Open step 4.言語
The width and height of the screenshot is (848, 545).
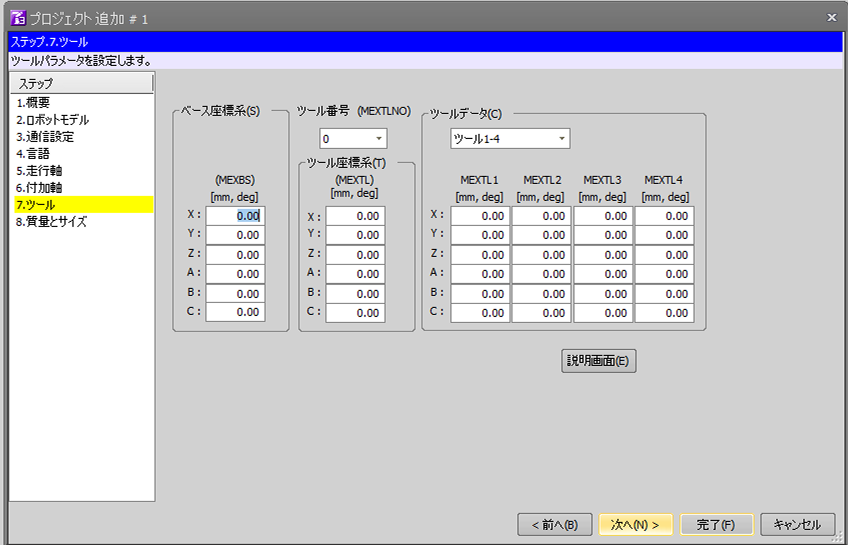click(x=33, y=153)
